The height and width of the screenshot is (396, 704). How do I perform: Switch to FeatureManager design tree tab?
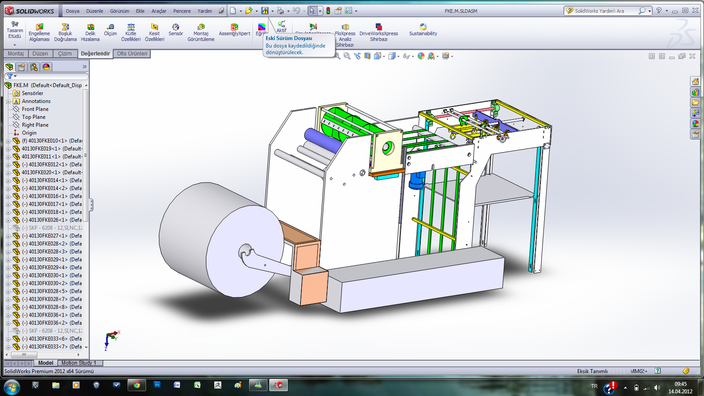[9, 67]
